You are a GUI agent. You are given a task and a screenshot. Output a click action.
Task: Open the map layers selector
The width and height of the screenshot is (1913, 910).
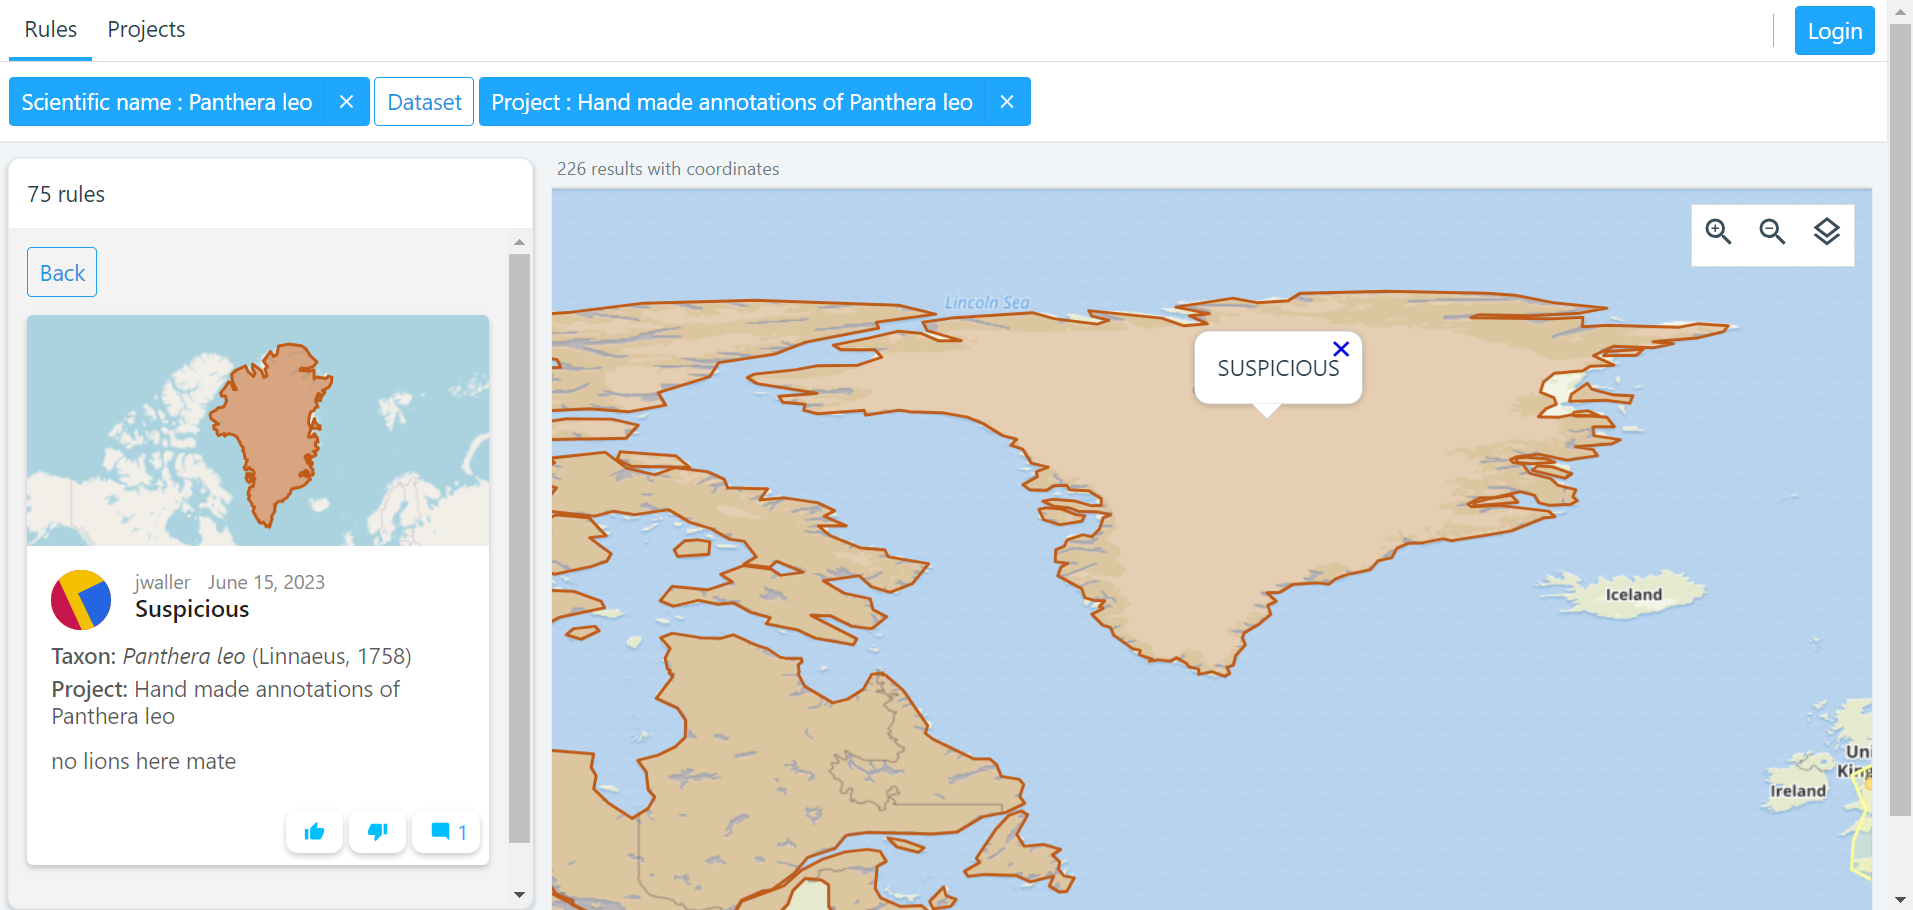[x=1826, y=232]
